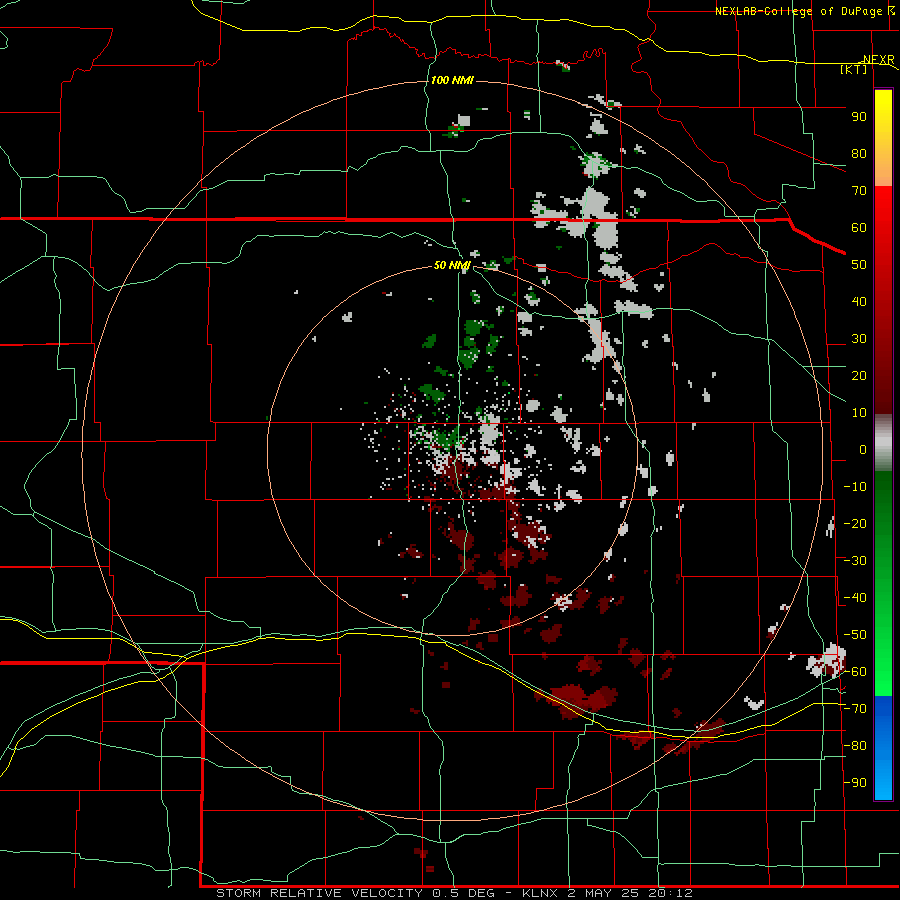Click the positive '70' velocity scale label
This screenshot has width=900, height=900.
[859, 191]
